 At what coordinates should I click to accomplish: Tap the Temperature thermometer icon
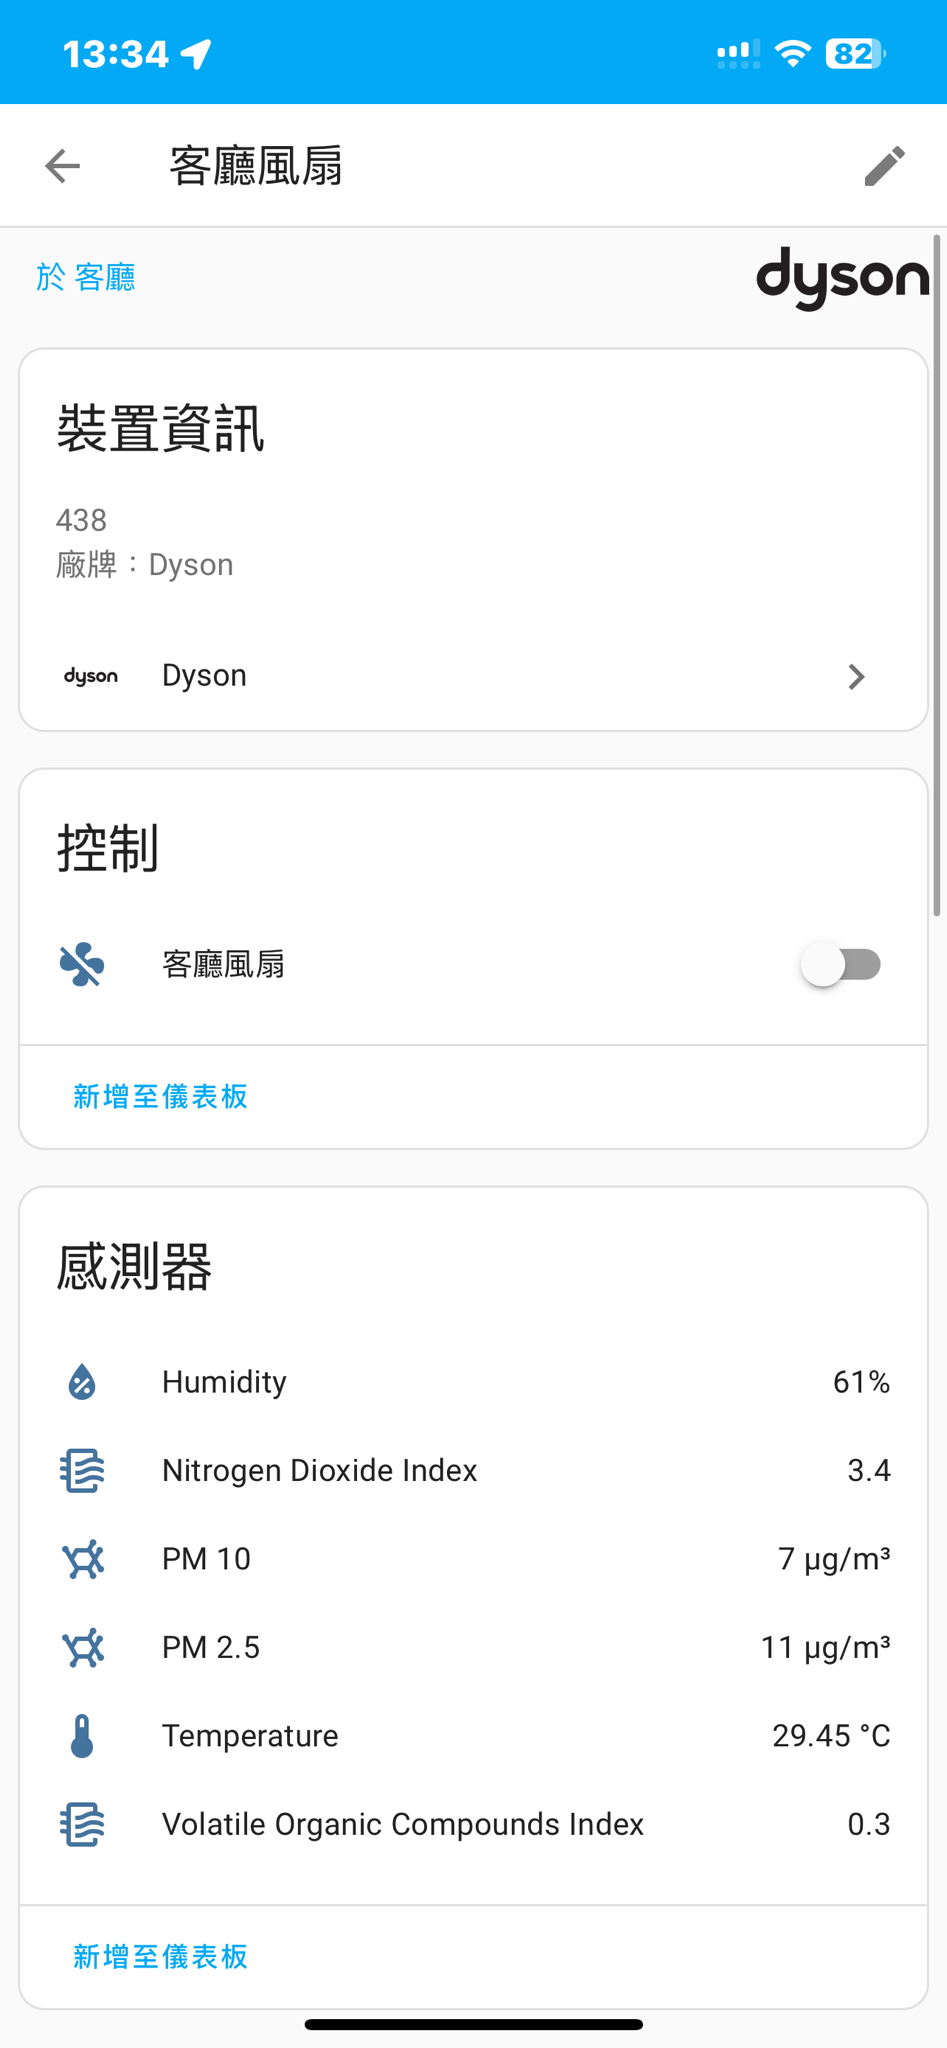(82, 1736)
